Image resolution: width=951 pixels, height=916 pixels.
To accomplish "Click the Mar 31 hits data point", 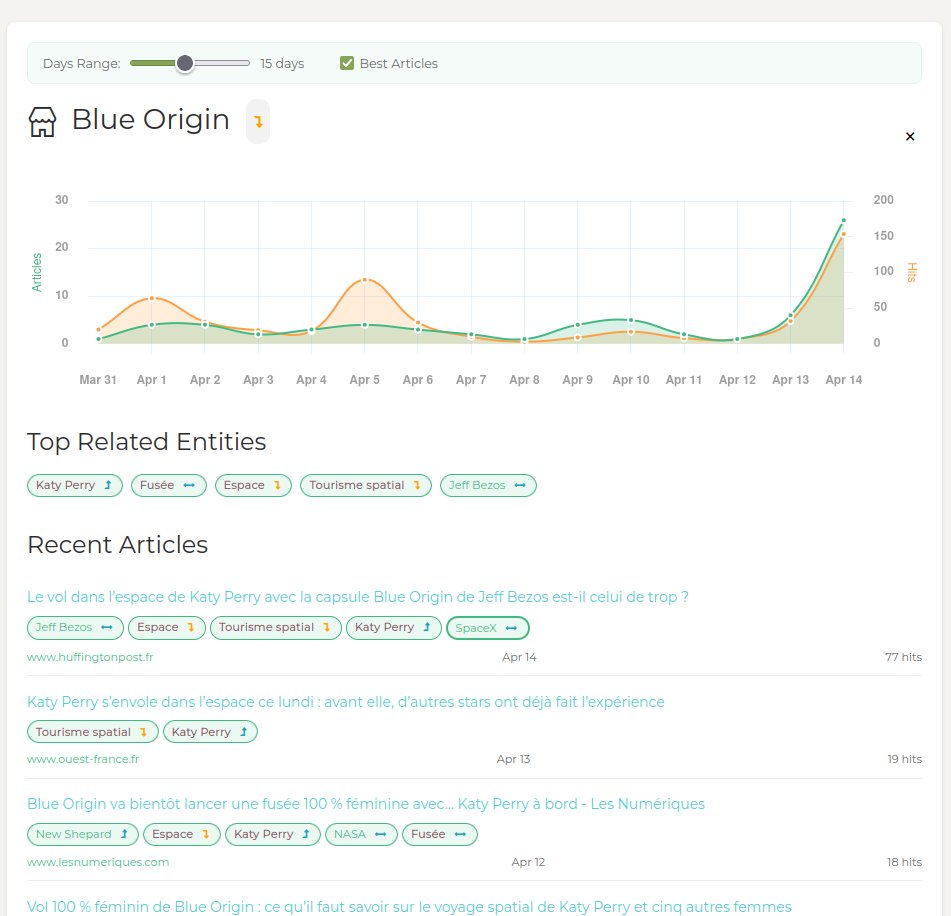I will click(98, 330).
